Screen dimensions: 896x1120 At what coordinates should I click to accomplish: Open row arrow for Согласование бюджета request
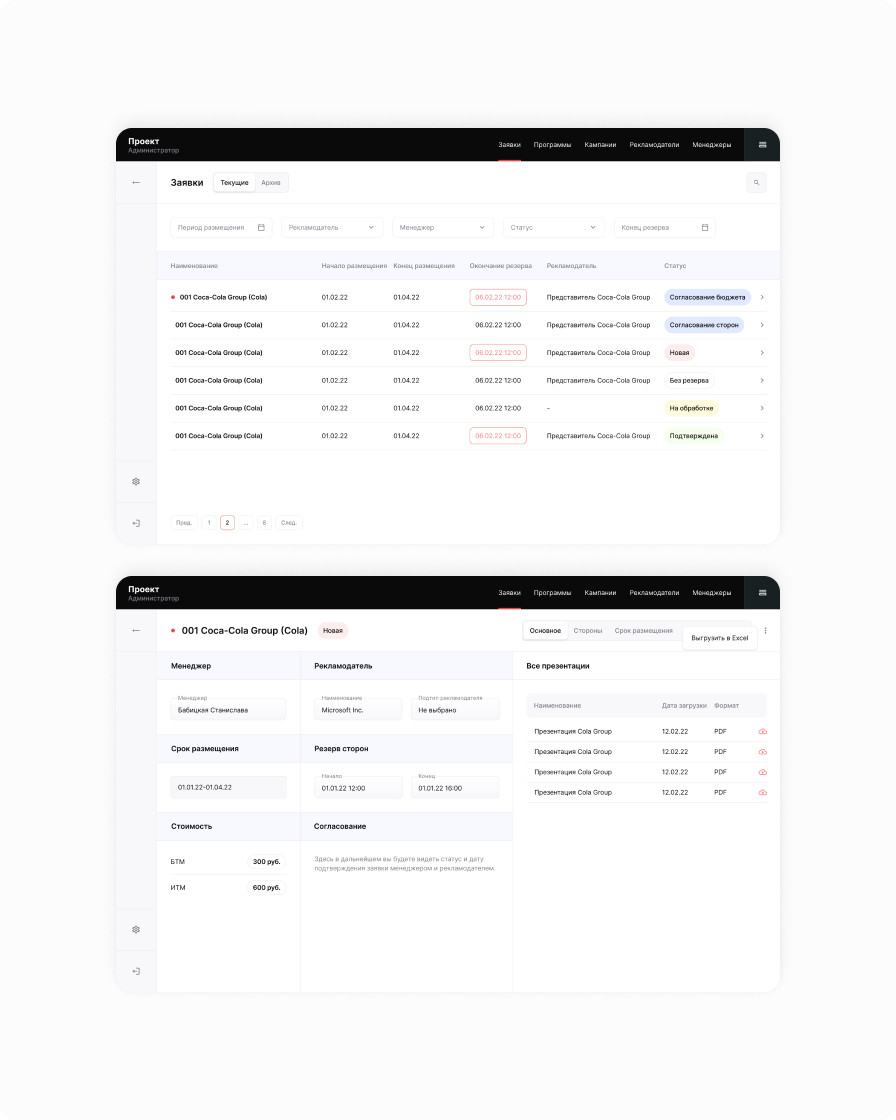click(x=762, y=297)
